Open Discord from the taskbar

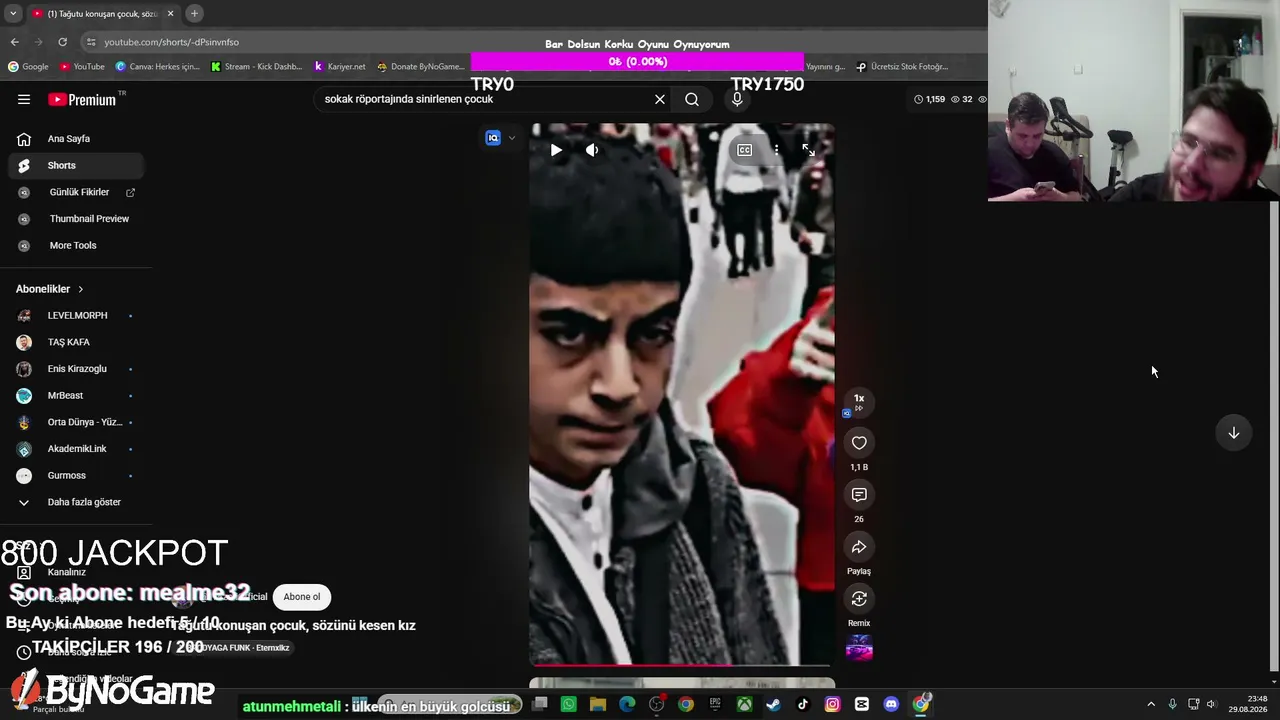click(891, 705)
